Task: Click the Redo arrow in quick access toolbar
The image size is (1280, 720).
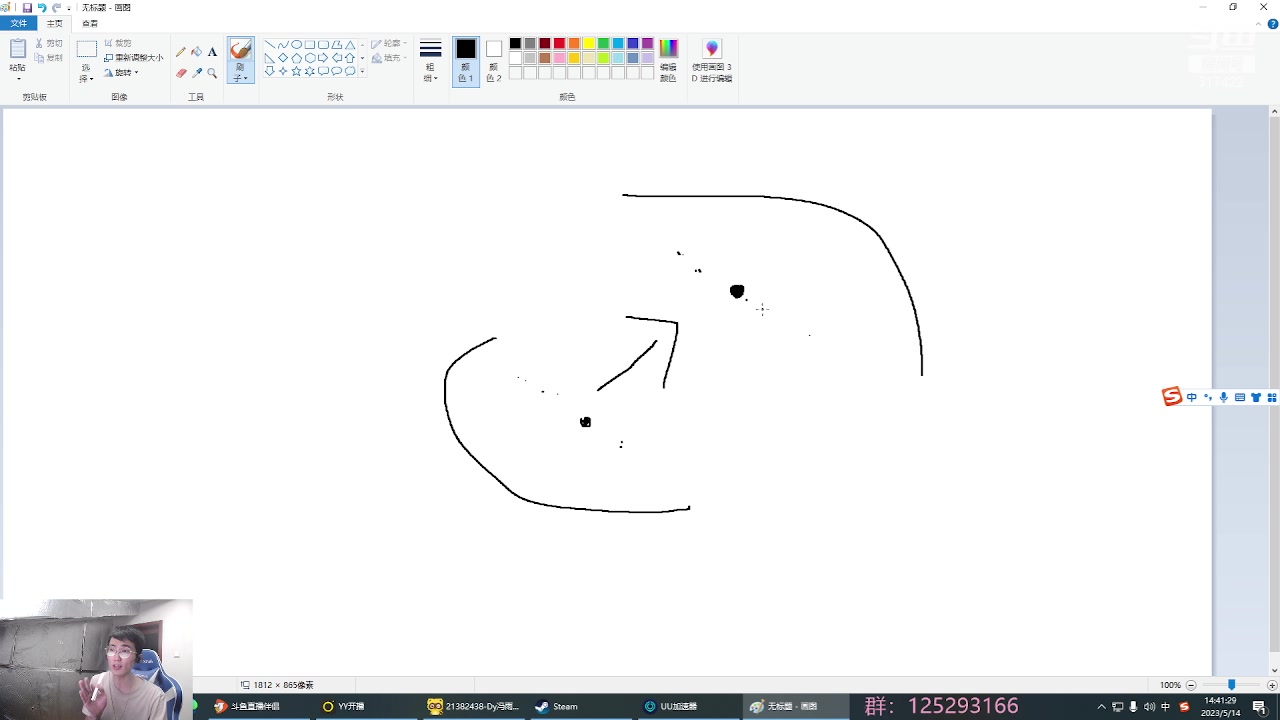Action: pos(56,7)
